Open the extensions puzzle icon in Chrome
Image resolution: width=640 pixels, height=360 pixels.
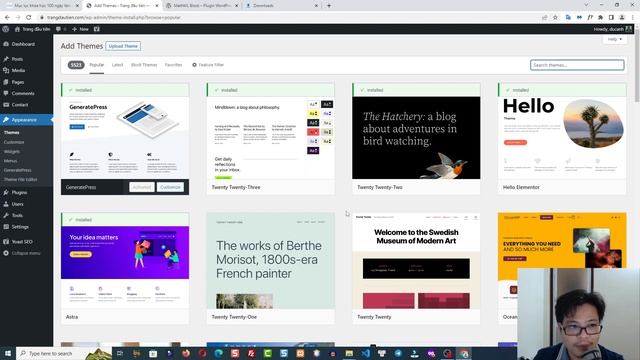click(600, 18)
